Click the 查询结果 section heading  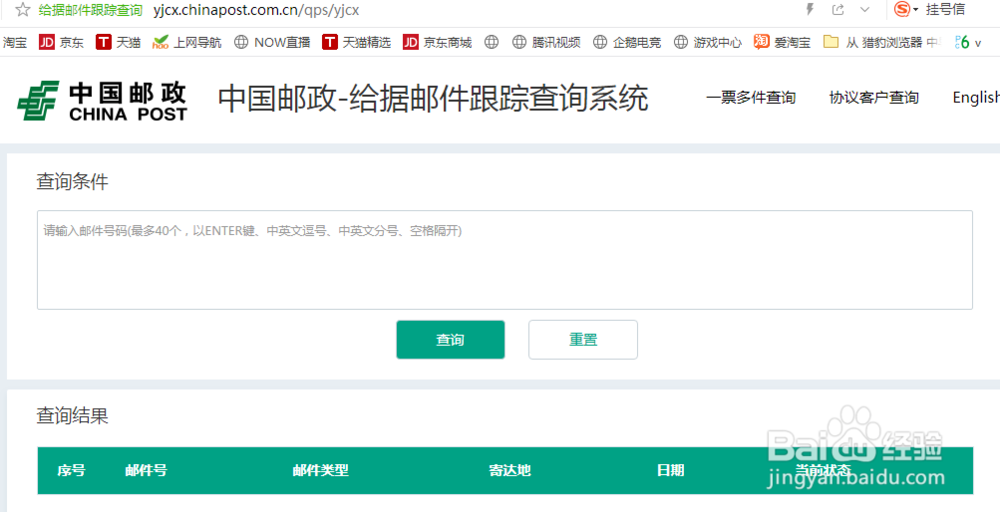72,416
